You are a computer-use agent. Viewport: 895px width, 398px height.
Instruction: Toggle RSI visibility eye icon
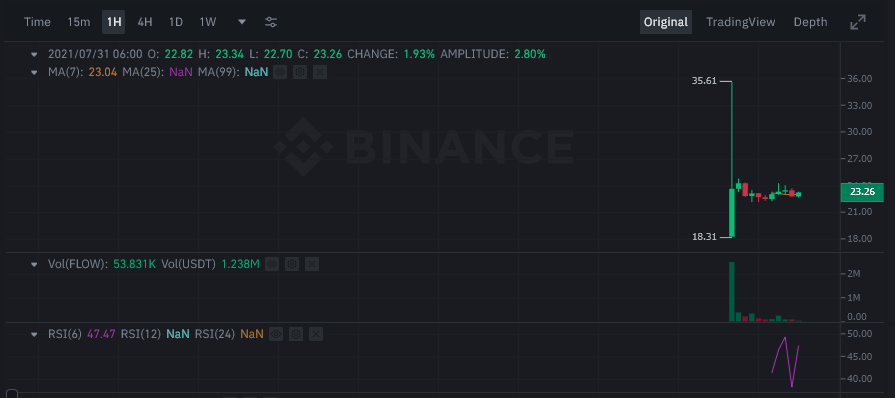(x=276, y=334)
